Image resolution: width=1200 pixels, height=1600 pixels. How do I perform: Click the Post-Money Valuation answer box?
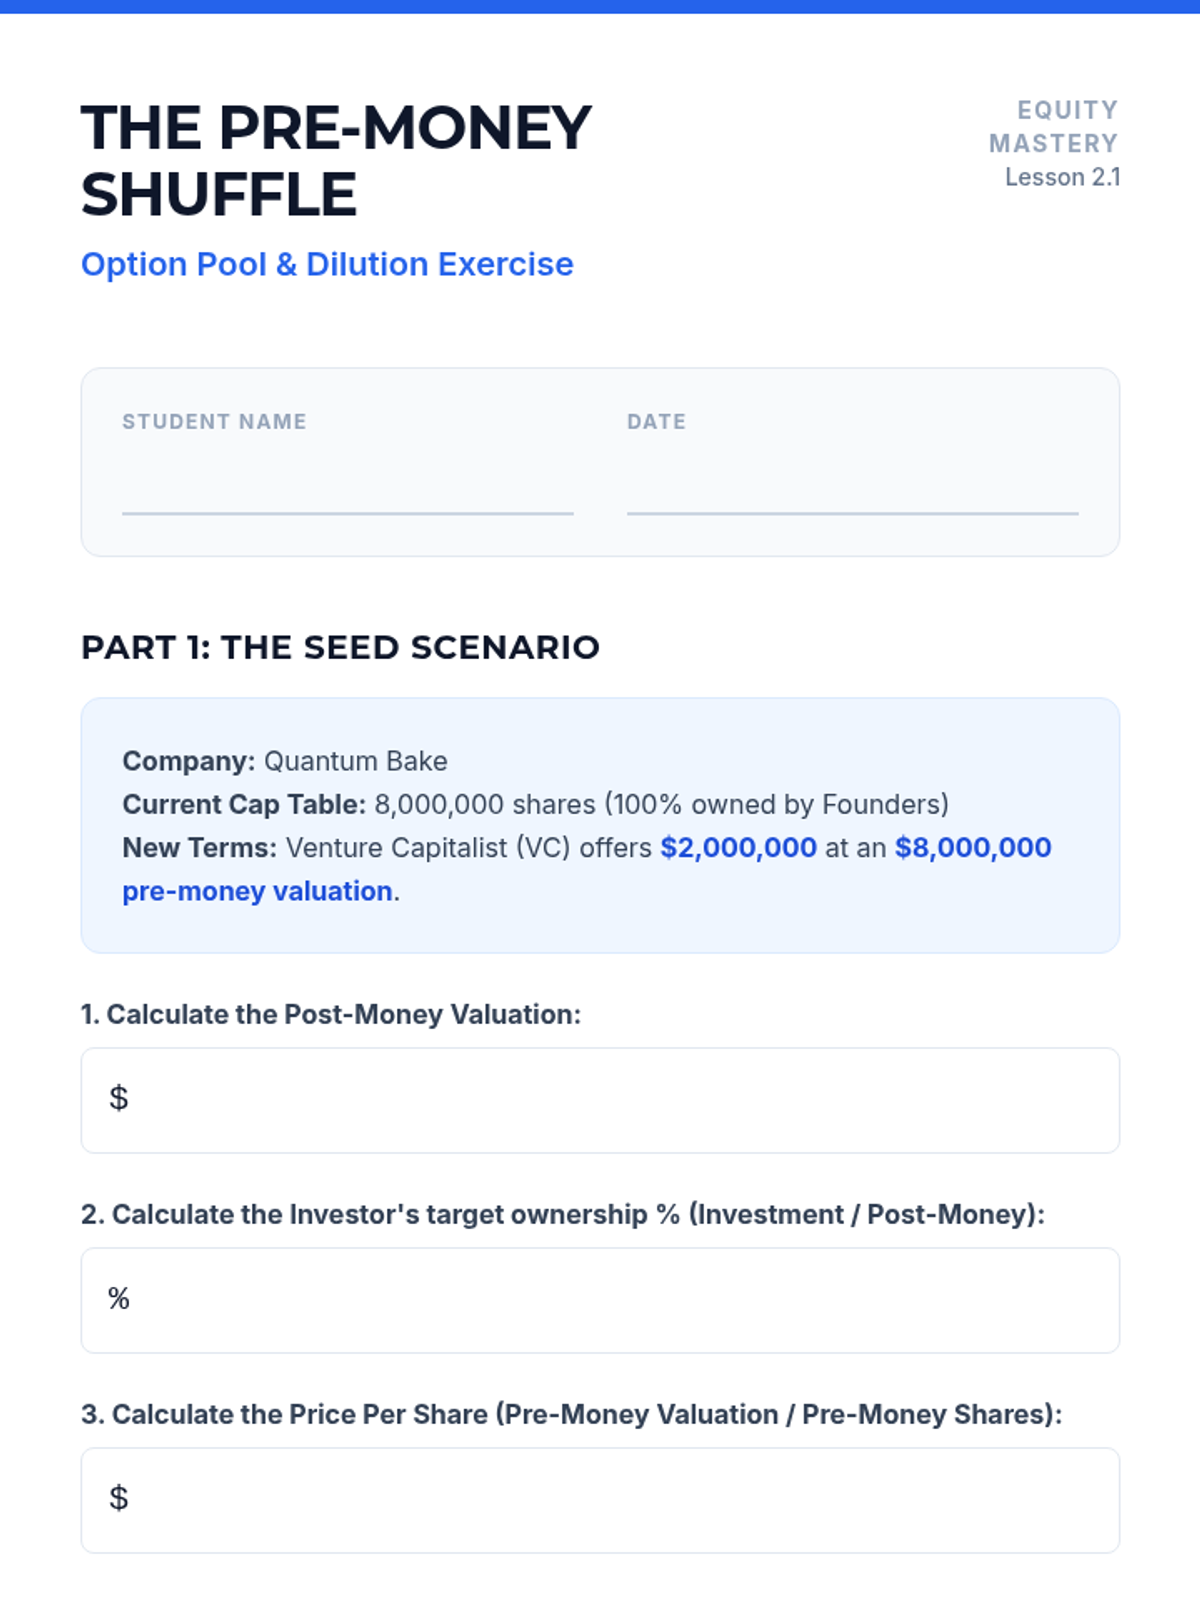point(600,1100)
